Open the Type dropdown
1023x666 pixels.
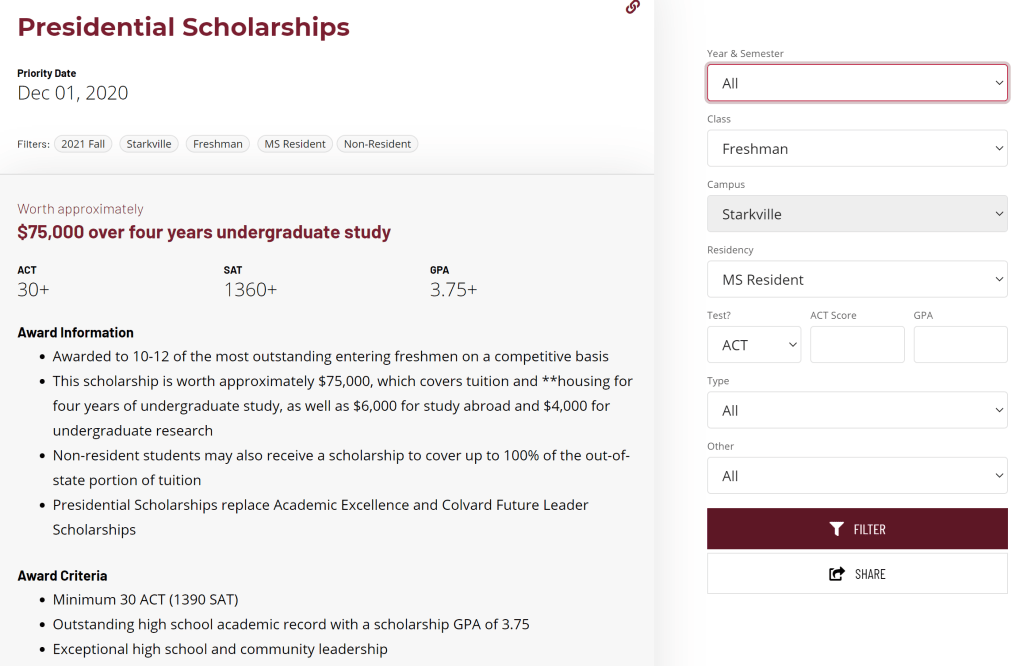point(857,411)
